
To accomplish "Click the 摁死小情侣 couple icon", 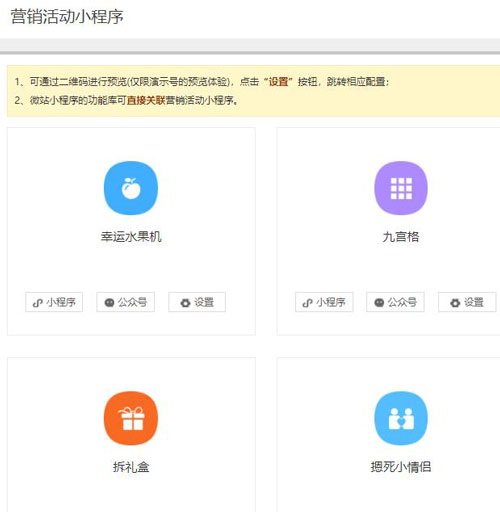I will pos(401,418).
